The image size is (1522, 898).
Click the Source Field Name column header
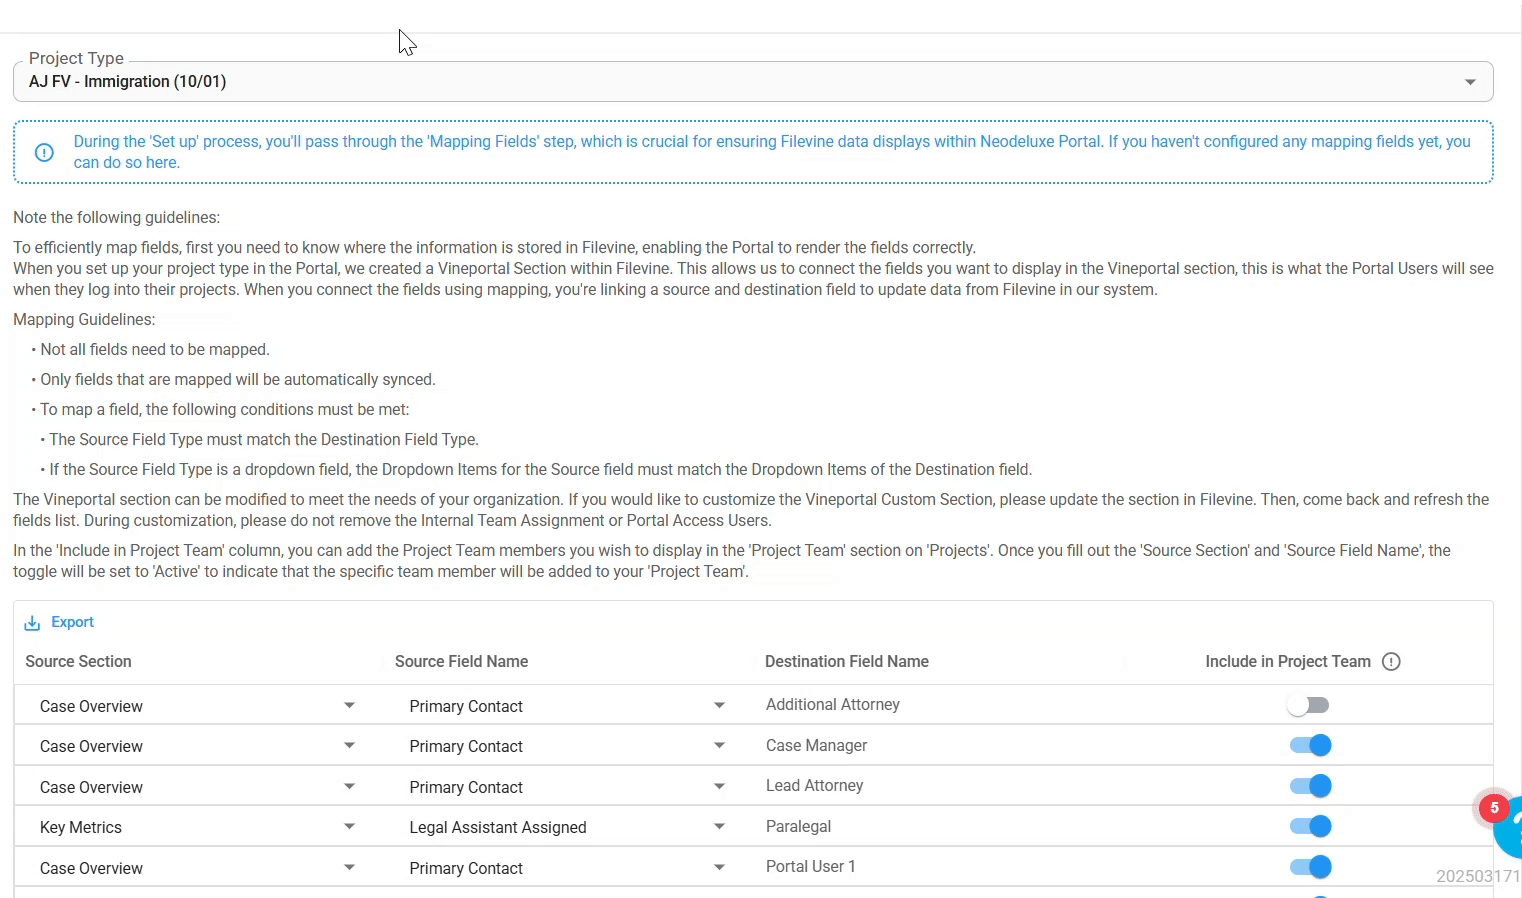[461, 662]
